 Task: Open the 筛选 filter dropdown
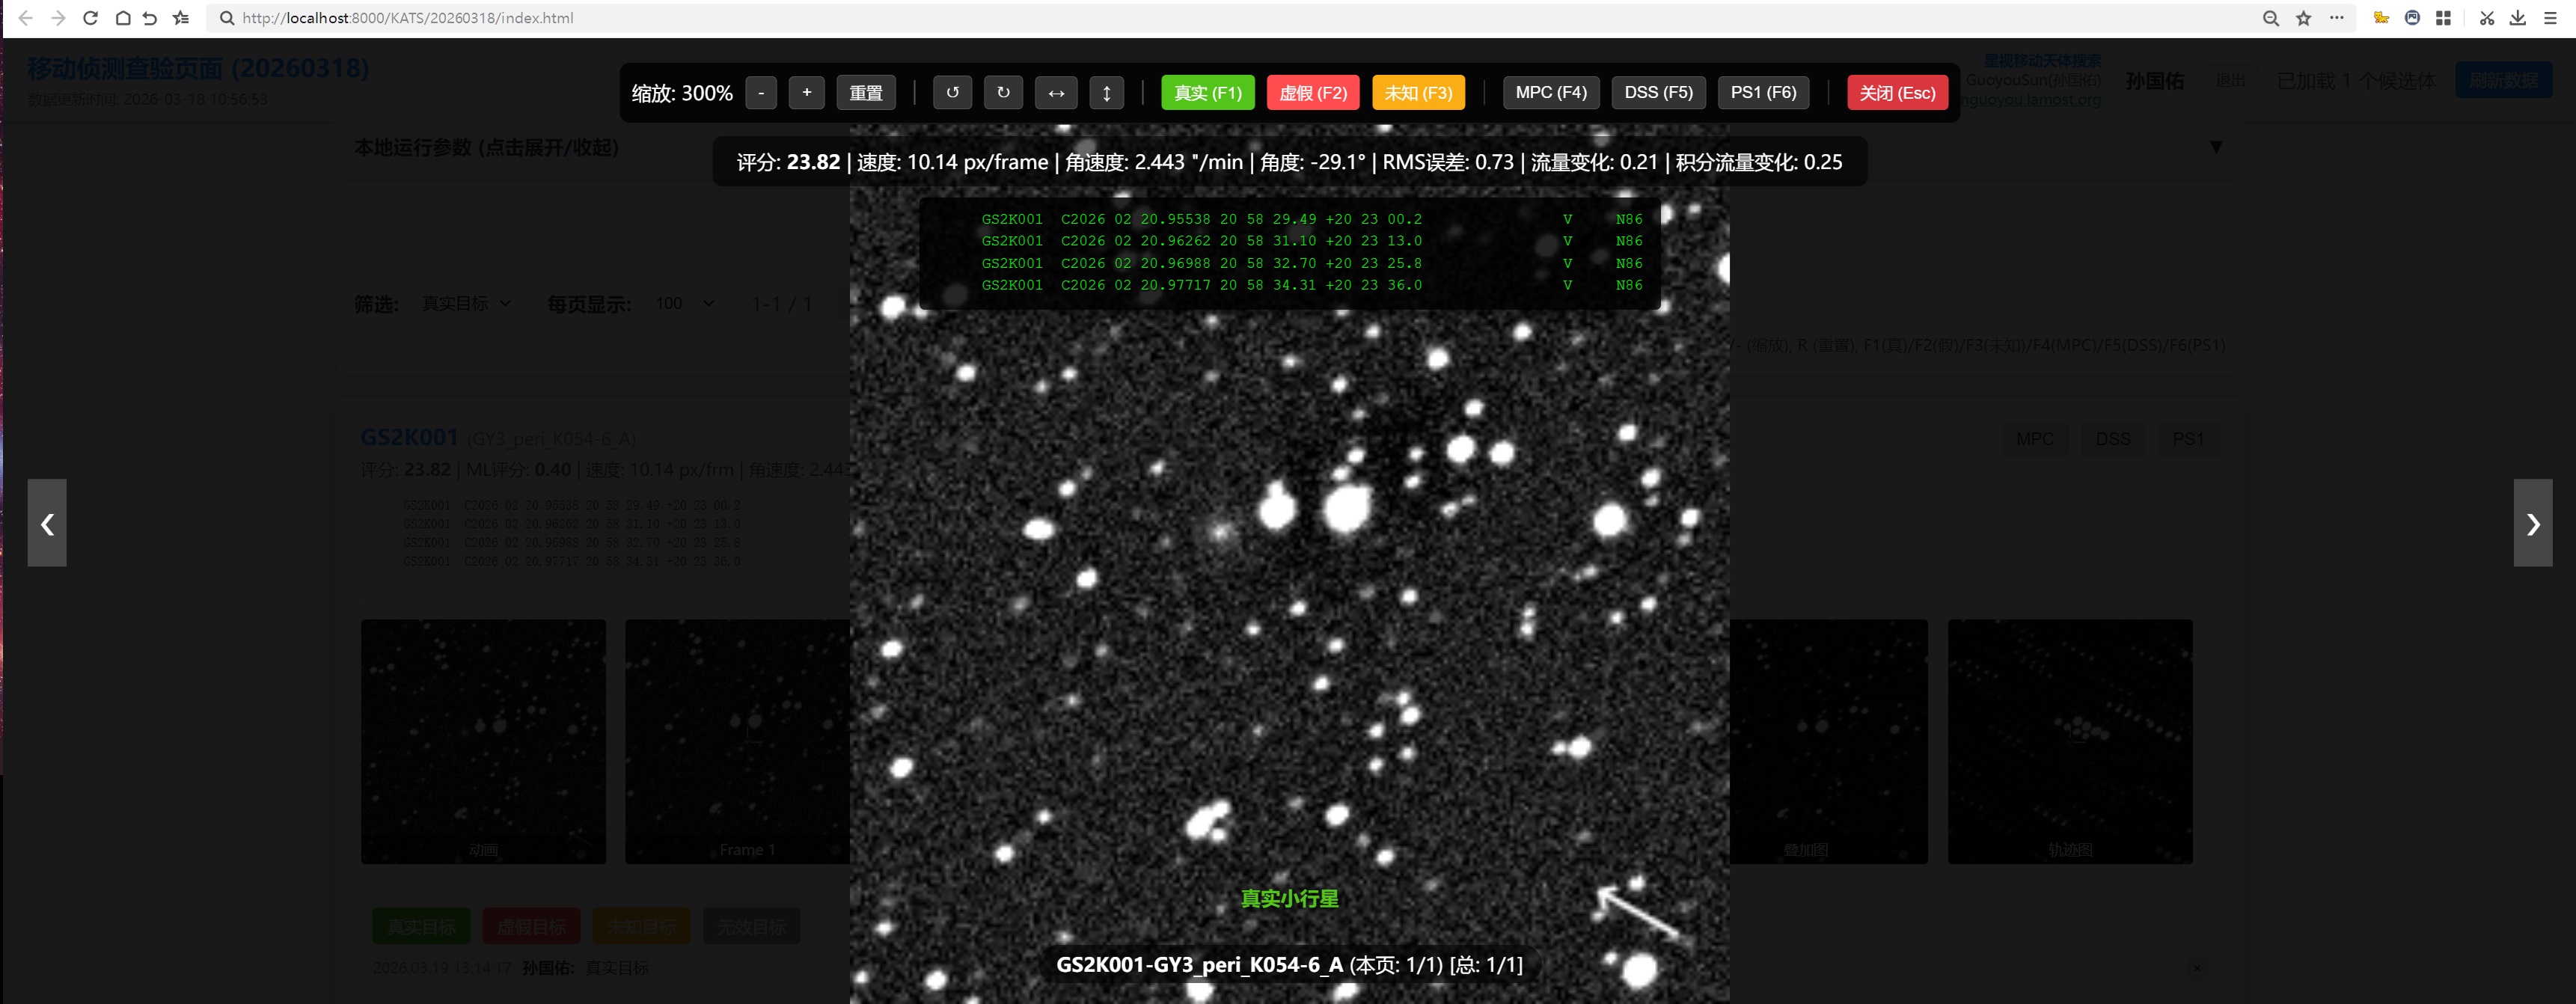coord(466,303)
